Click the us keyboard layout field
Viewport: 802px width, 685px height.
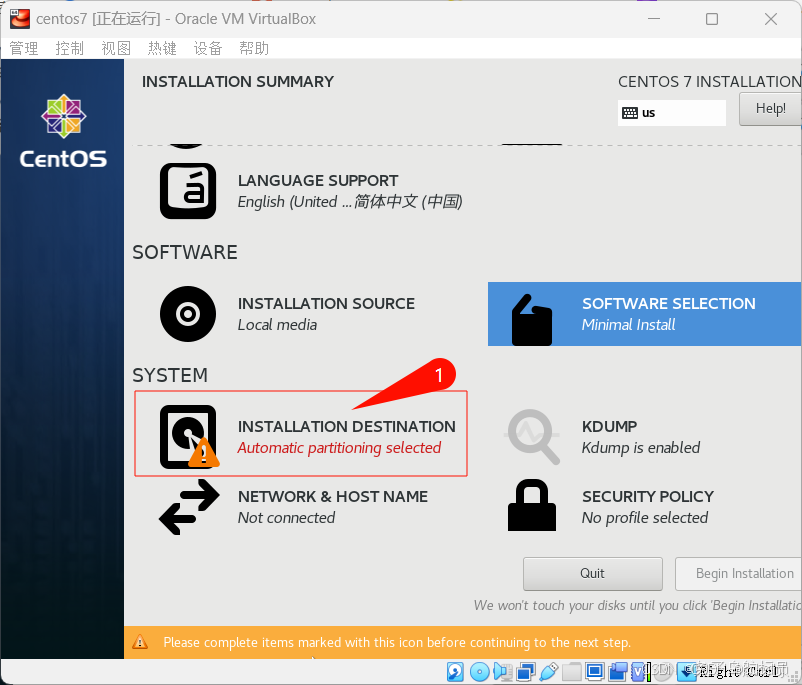(x=672, y=113)
